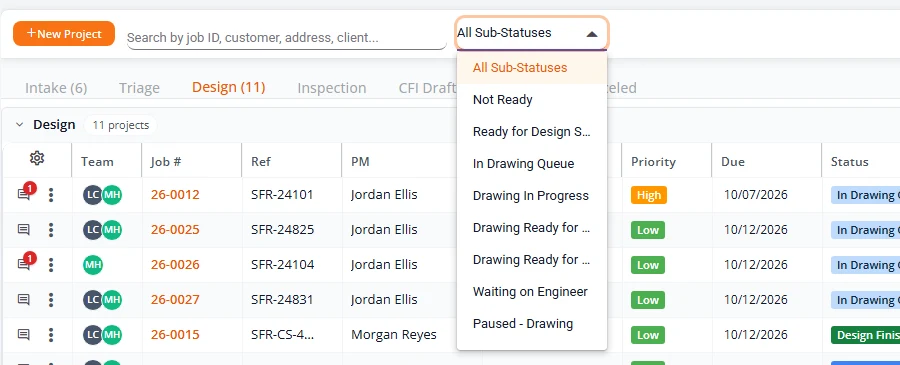Switch to Intake (6) tab
This screenshot has height=365, width=900.
tap(56, 88)
